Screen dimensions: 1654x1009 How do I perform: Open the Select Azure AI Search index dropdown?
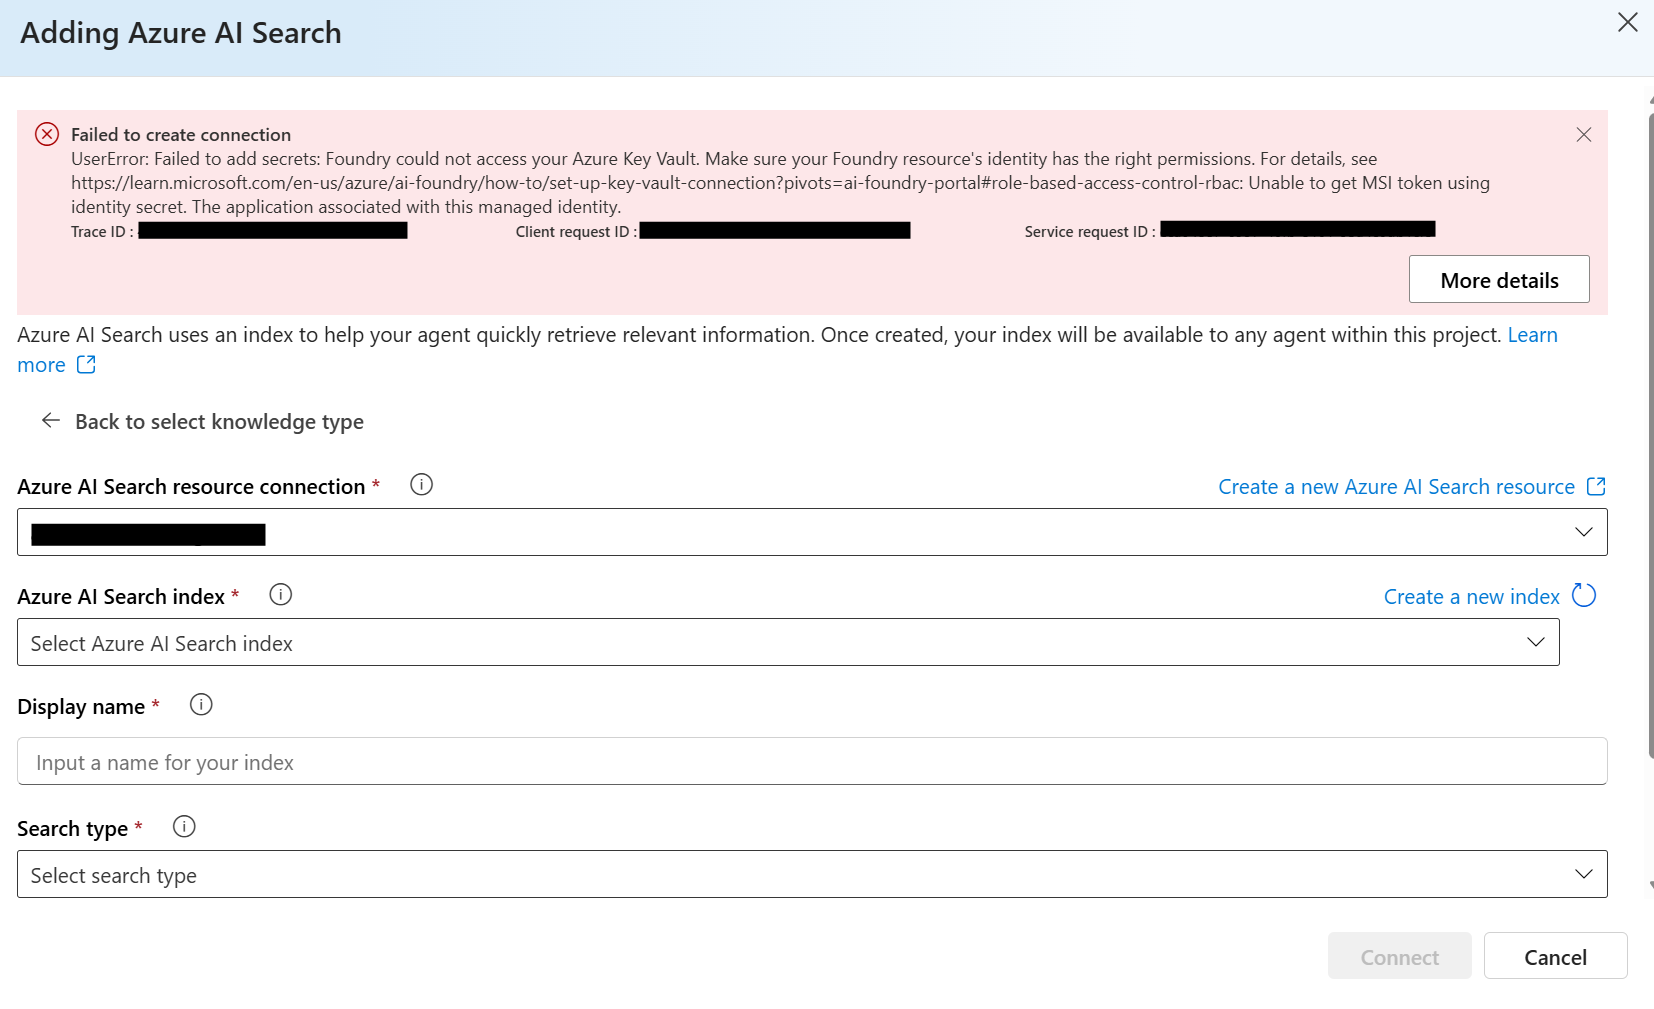788,642
